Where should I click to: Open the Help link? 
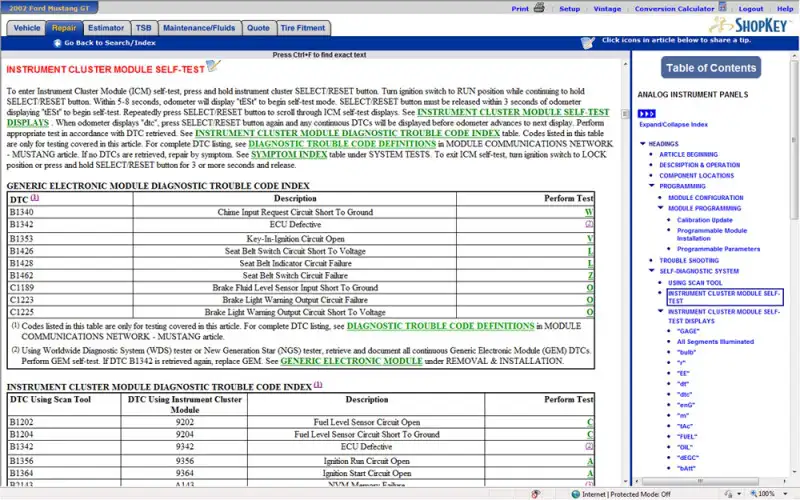785,9
